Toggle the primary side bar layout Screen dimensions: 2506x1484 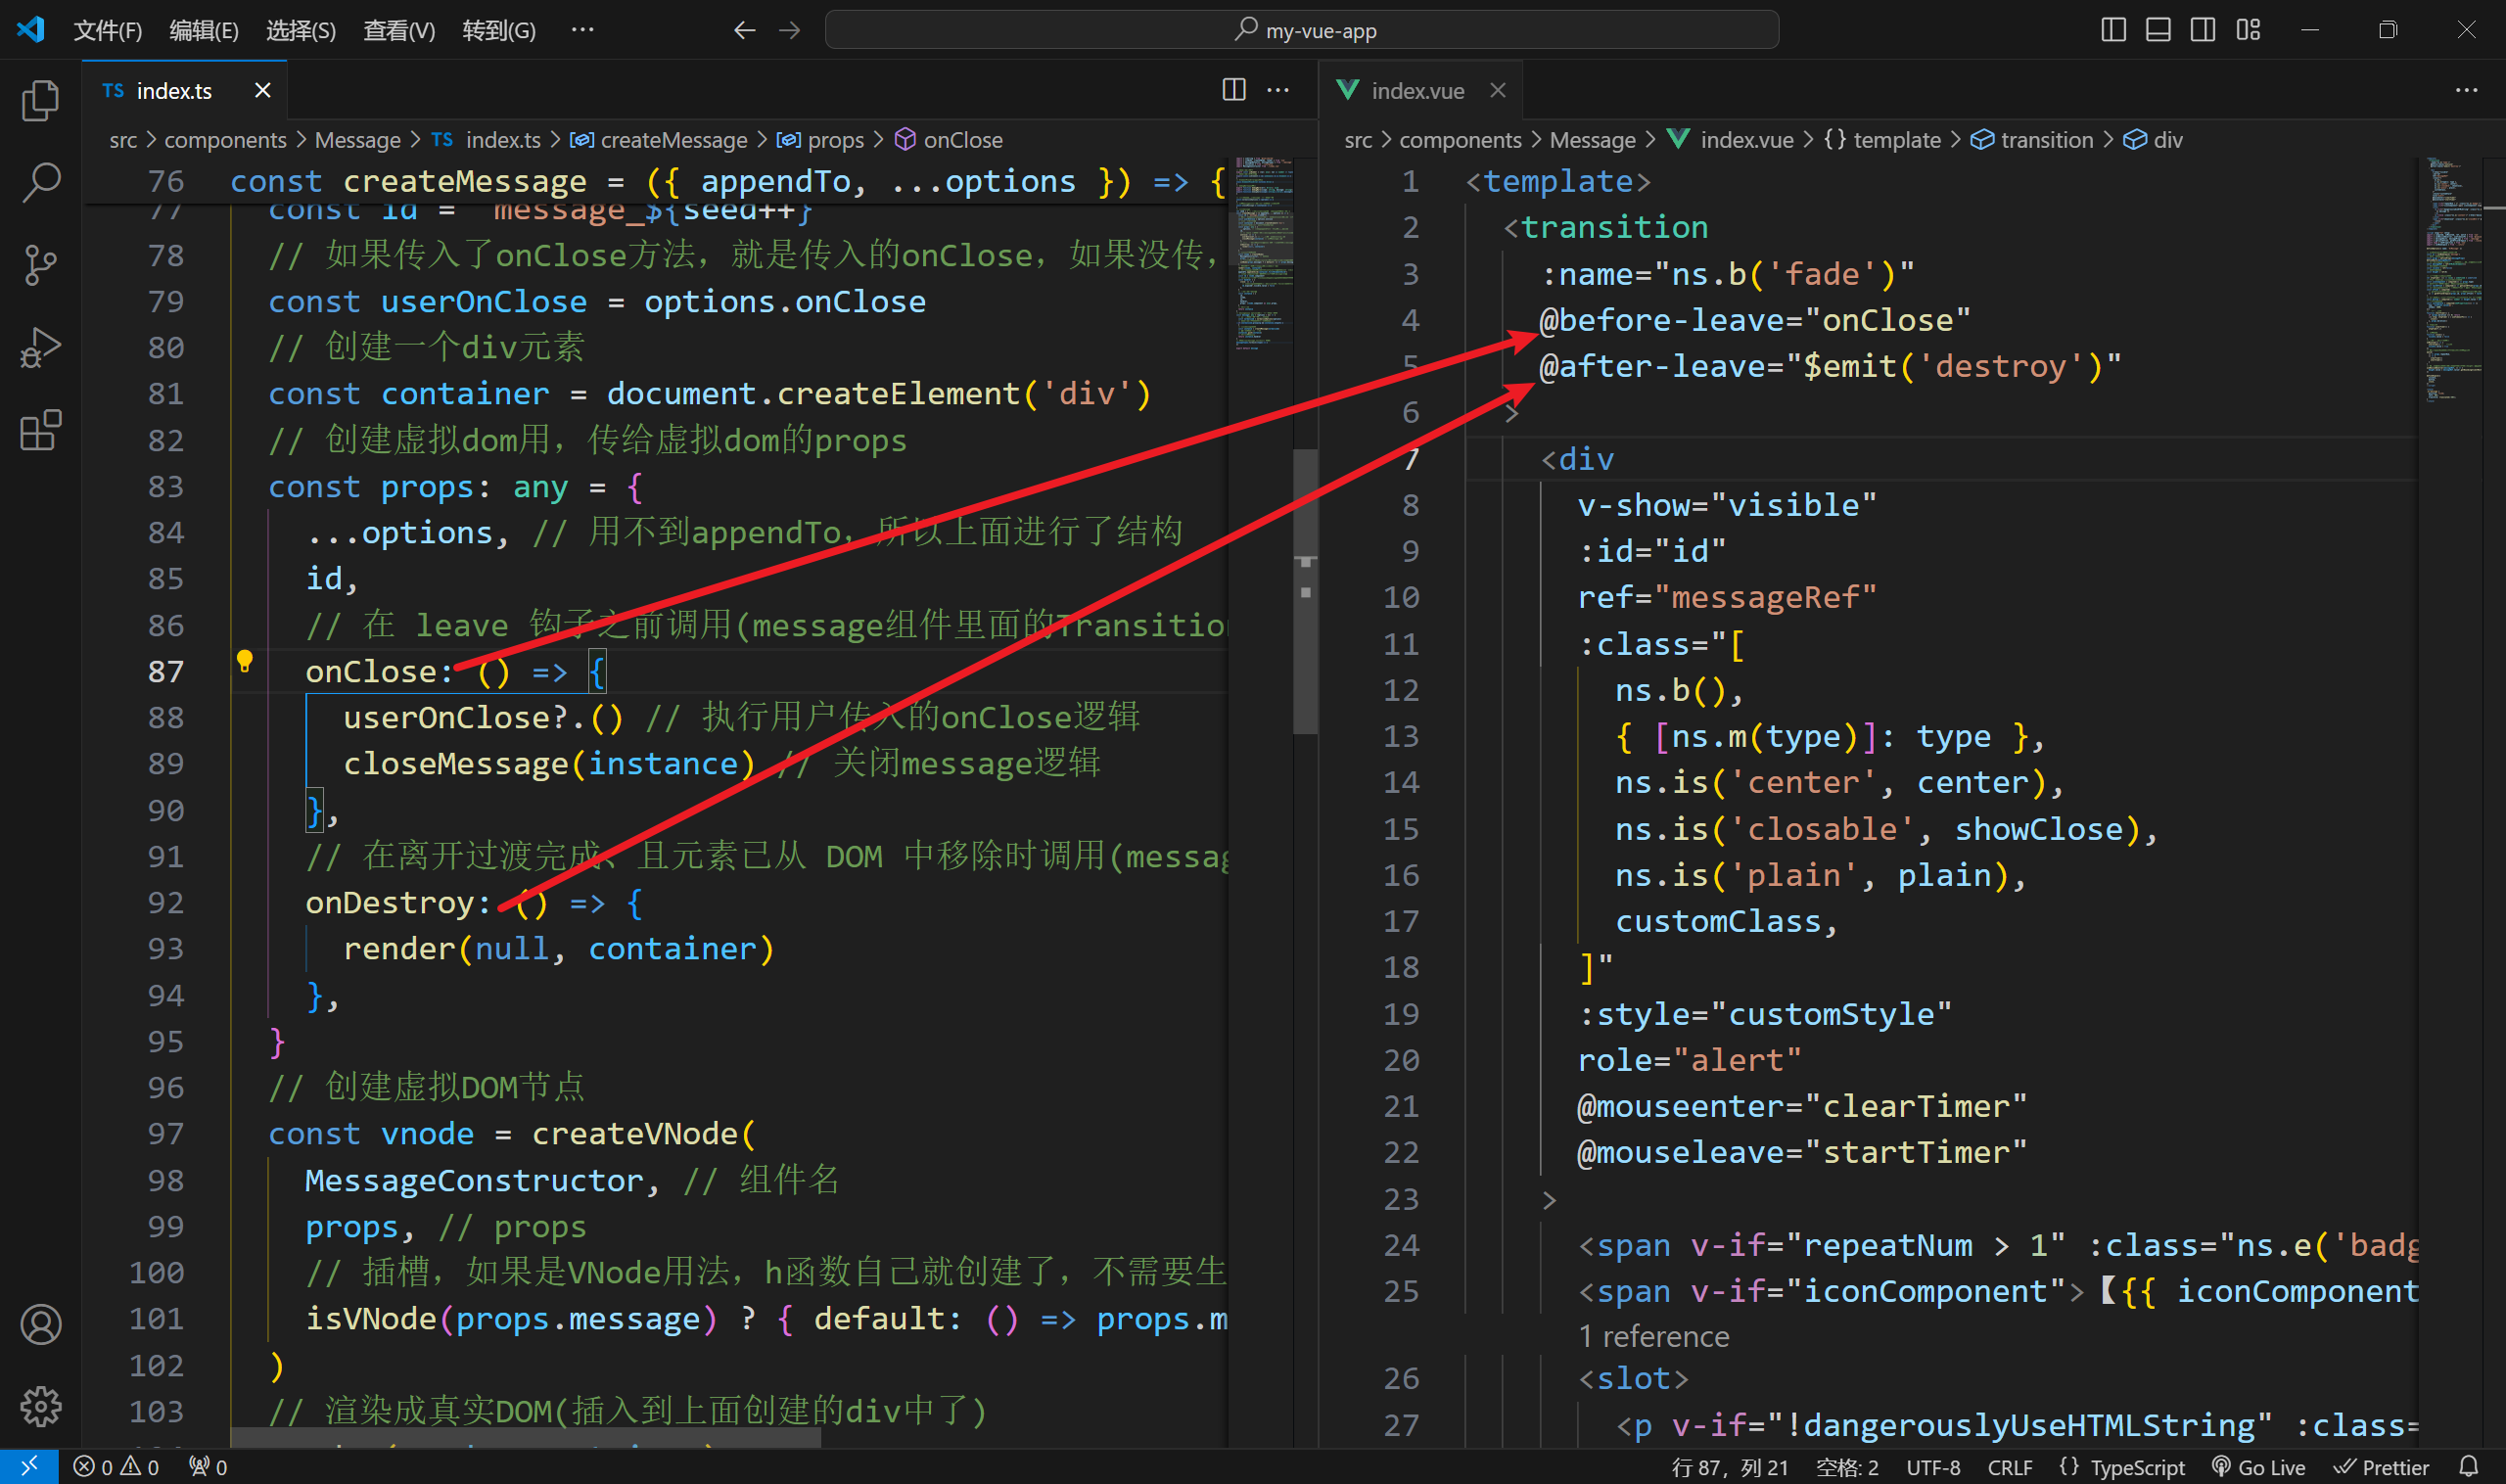[2113, 30]
